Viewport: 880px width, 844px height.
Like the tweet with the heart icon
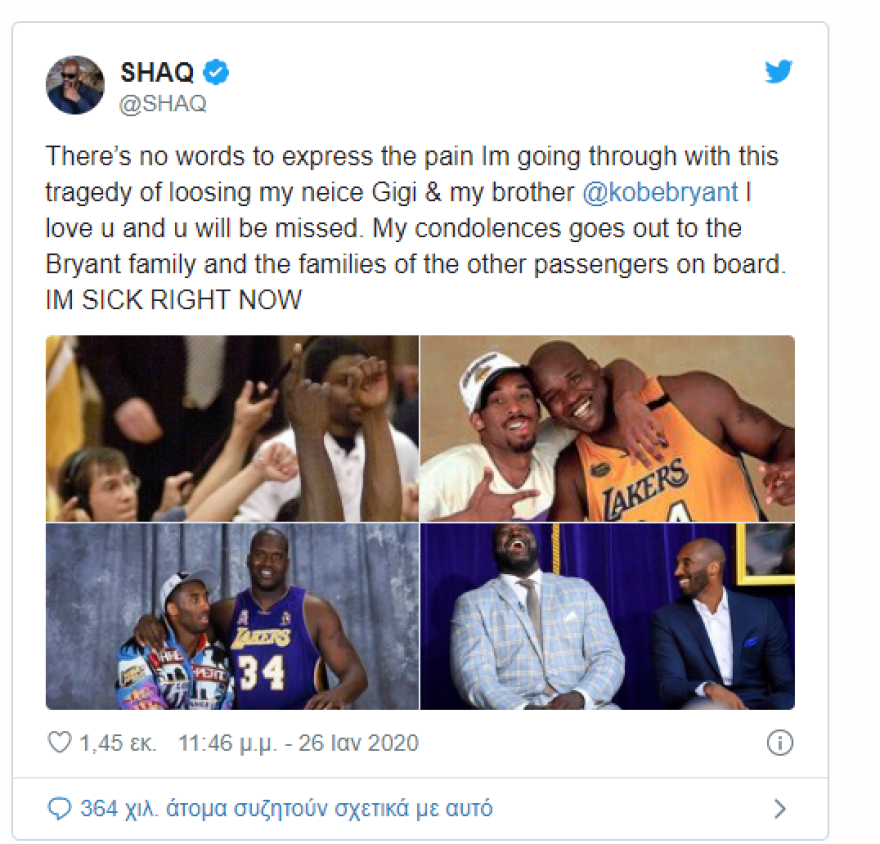60,743
